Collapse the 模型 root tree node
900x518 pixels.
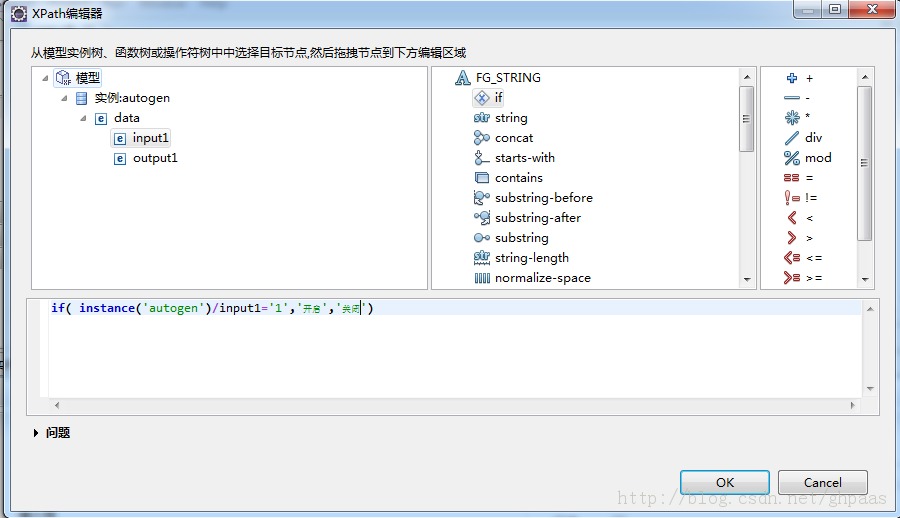coord(46,78)
